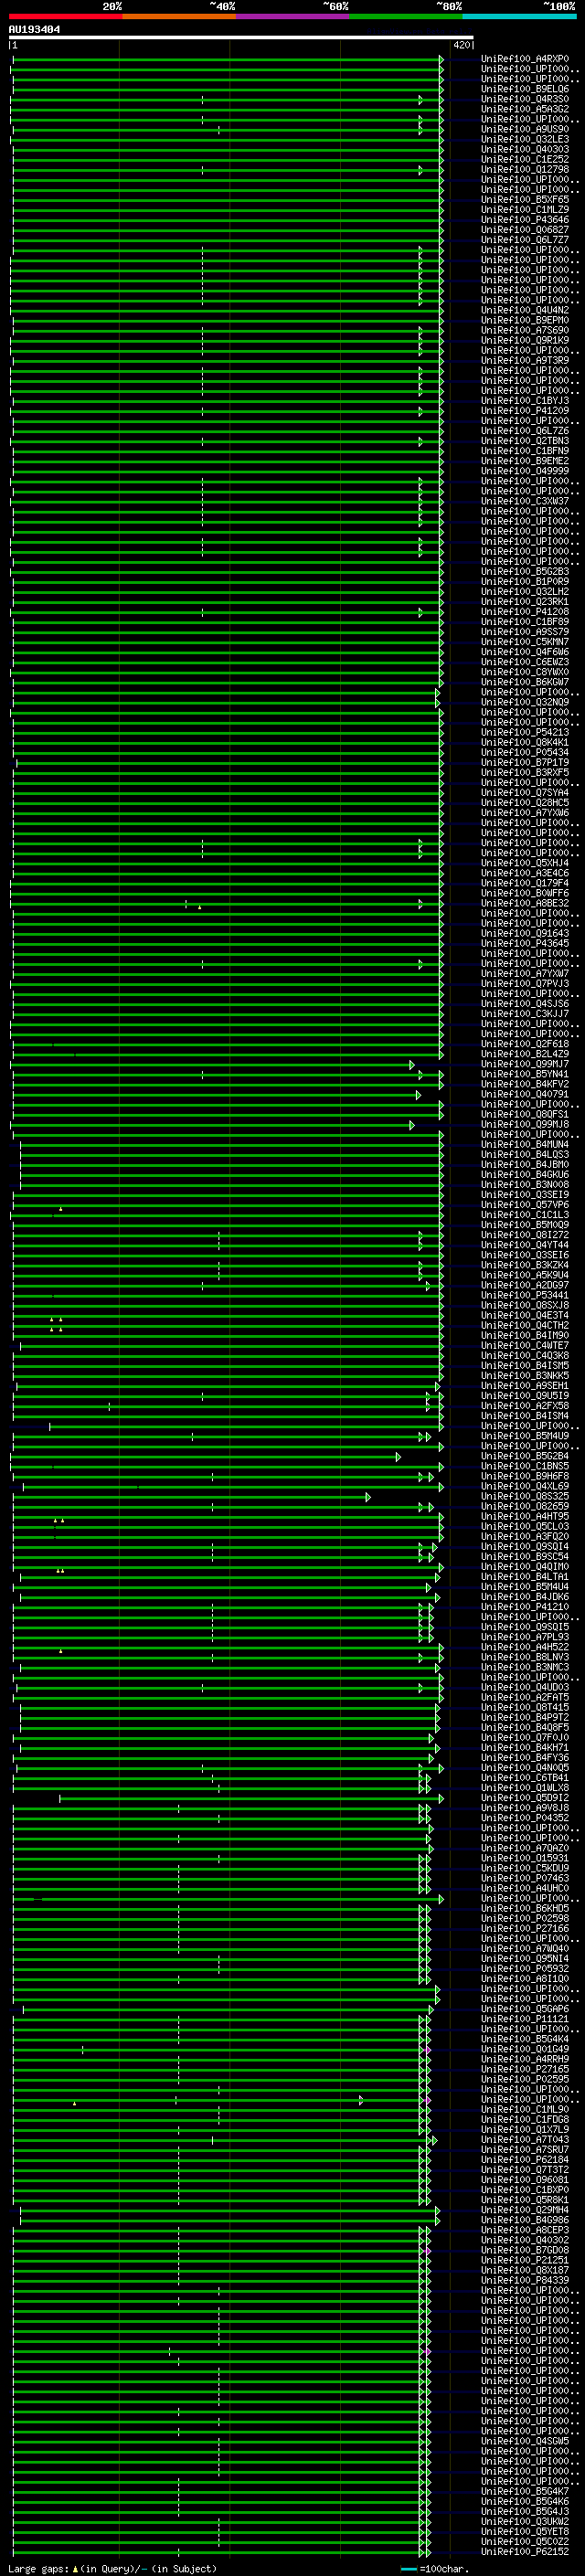Click UniRef100_Q3UKW2 label

525,2520
